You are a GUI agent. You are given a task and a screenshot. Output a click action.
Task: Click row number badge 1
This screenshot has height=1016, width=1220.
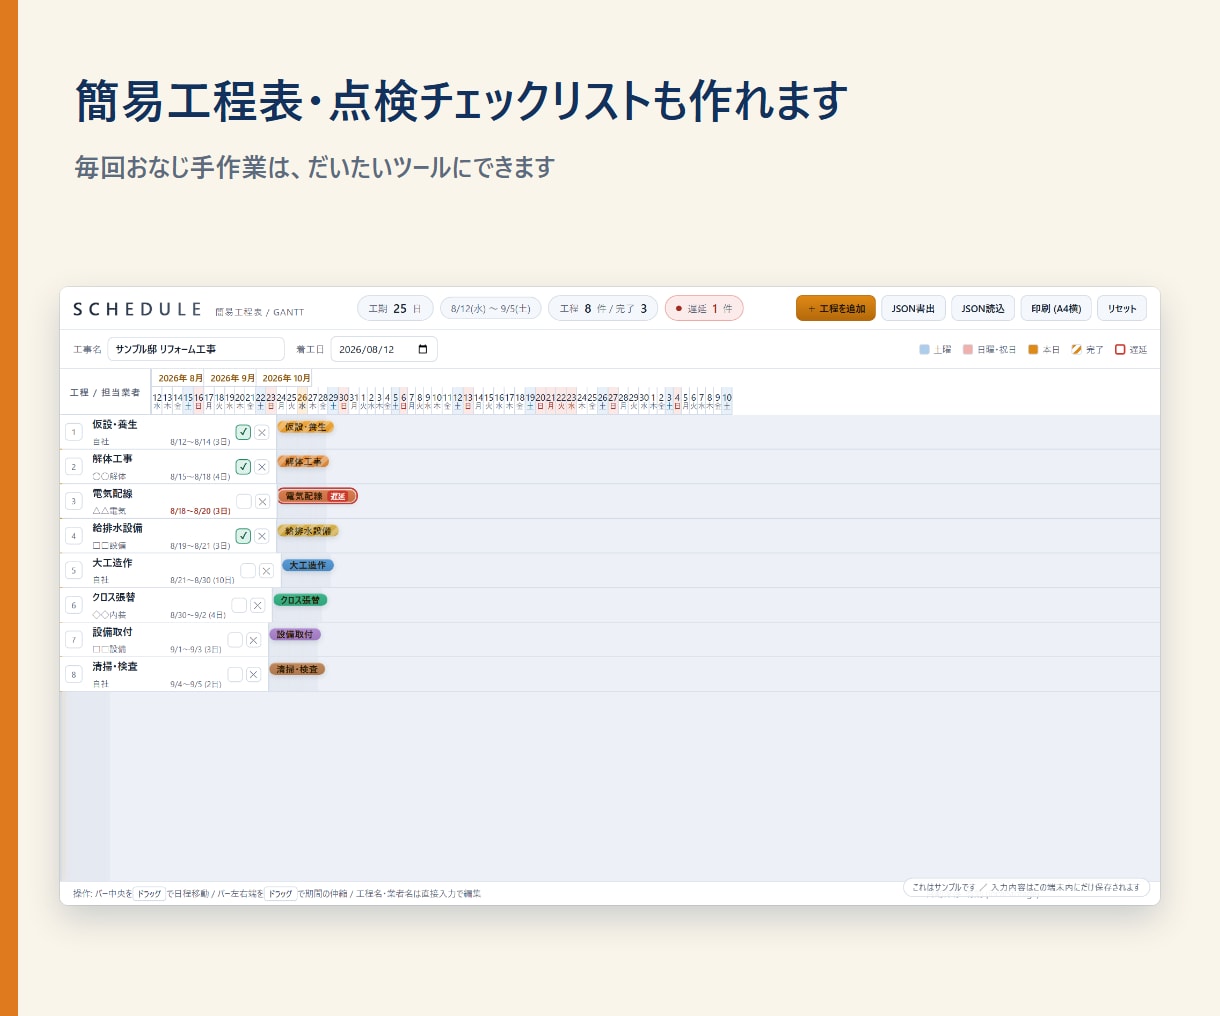click(x=73, y=432)
